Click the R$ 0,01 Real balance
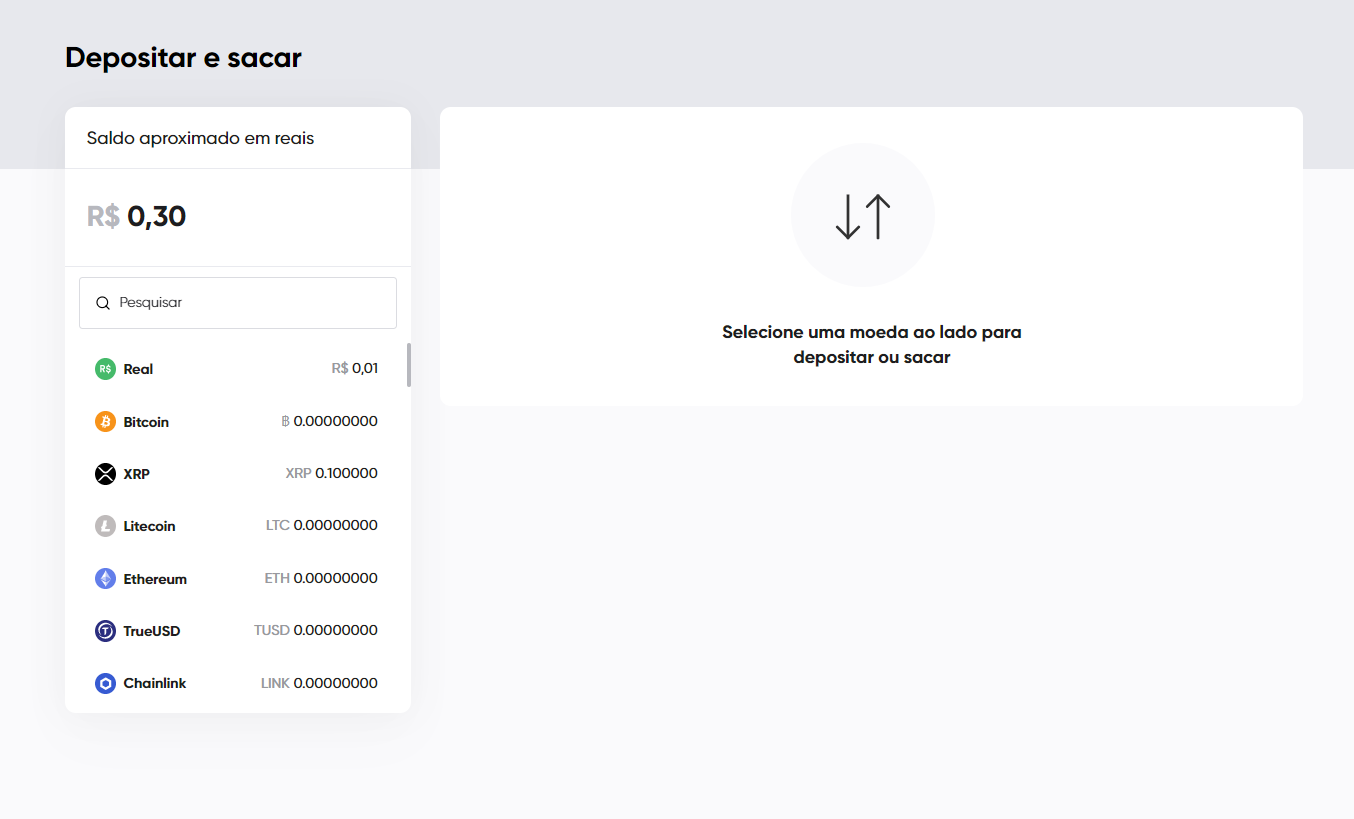The image size is (1354, 819). [x=355, y=368]
